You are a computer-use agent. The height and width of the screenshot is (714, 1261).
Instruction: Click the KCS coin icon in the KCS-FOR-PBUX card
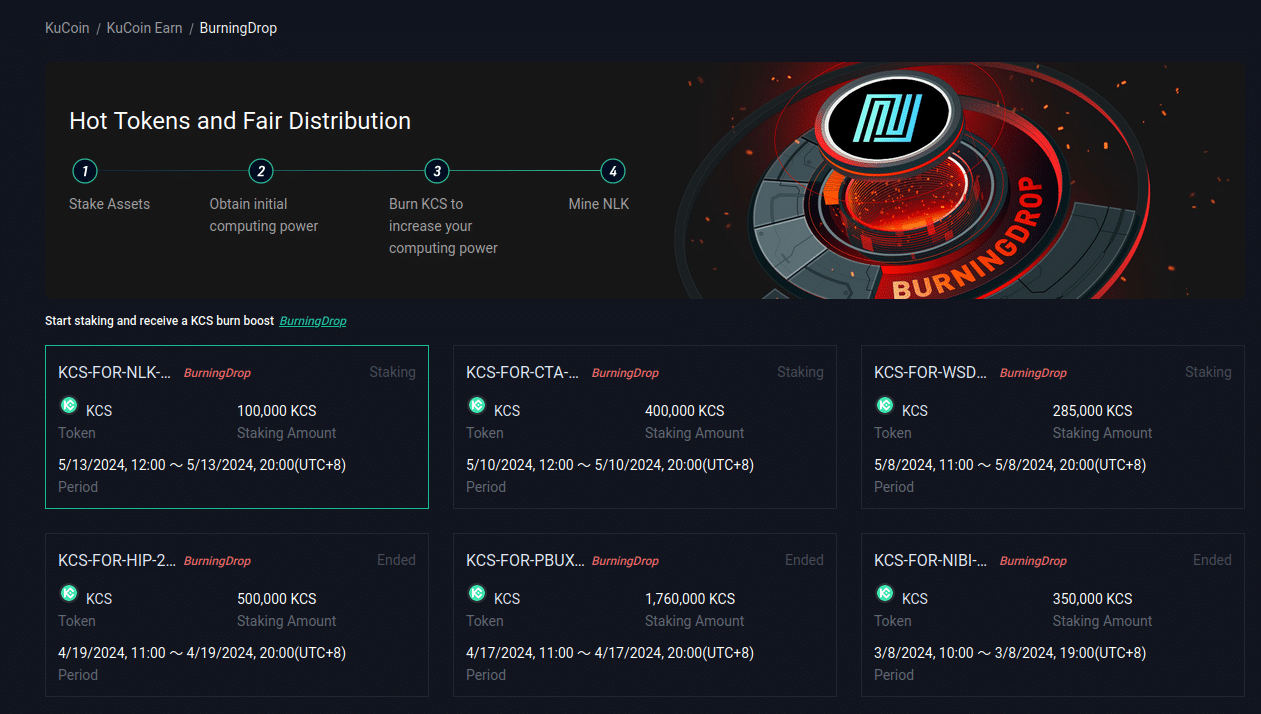[x=477, y=593]
